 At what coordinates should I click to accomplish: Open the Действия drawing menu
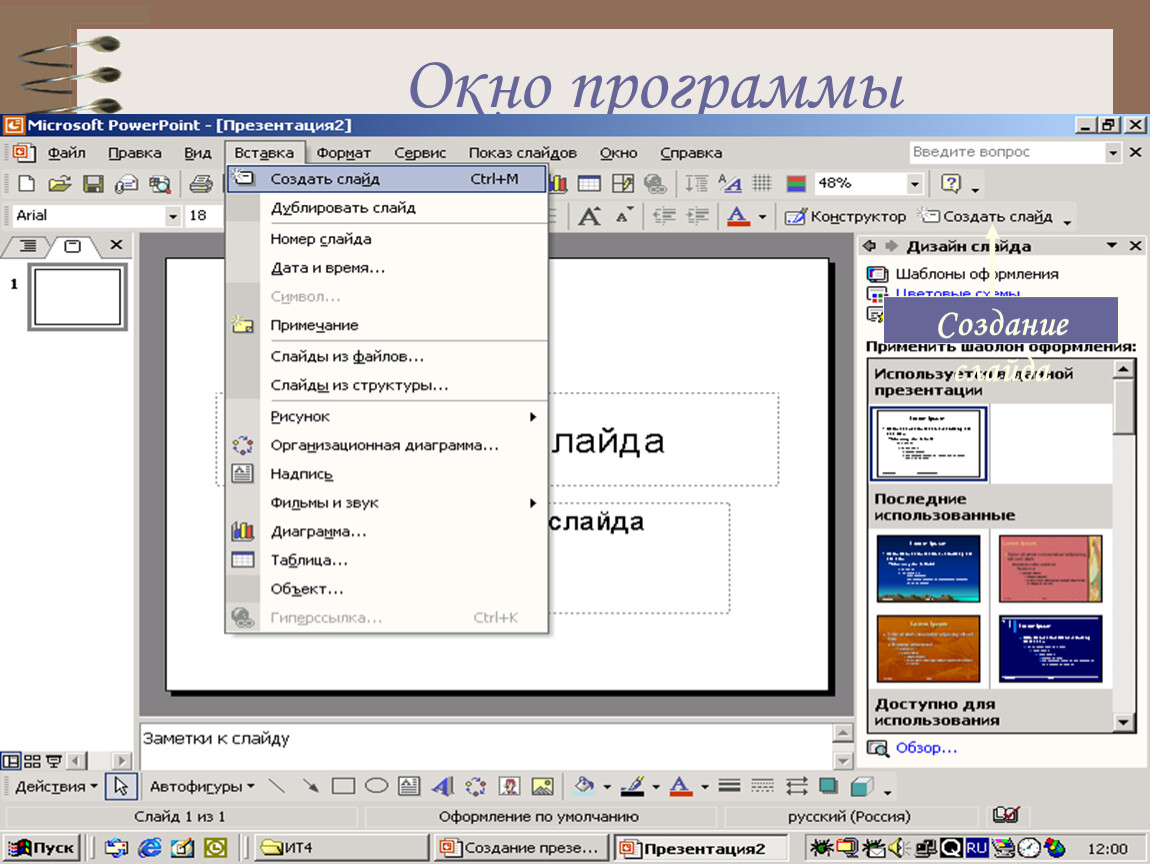click(56, 787)
